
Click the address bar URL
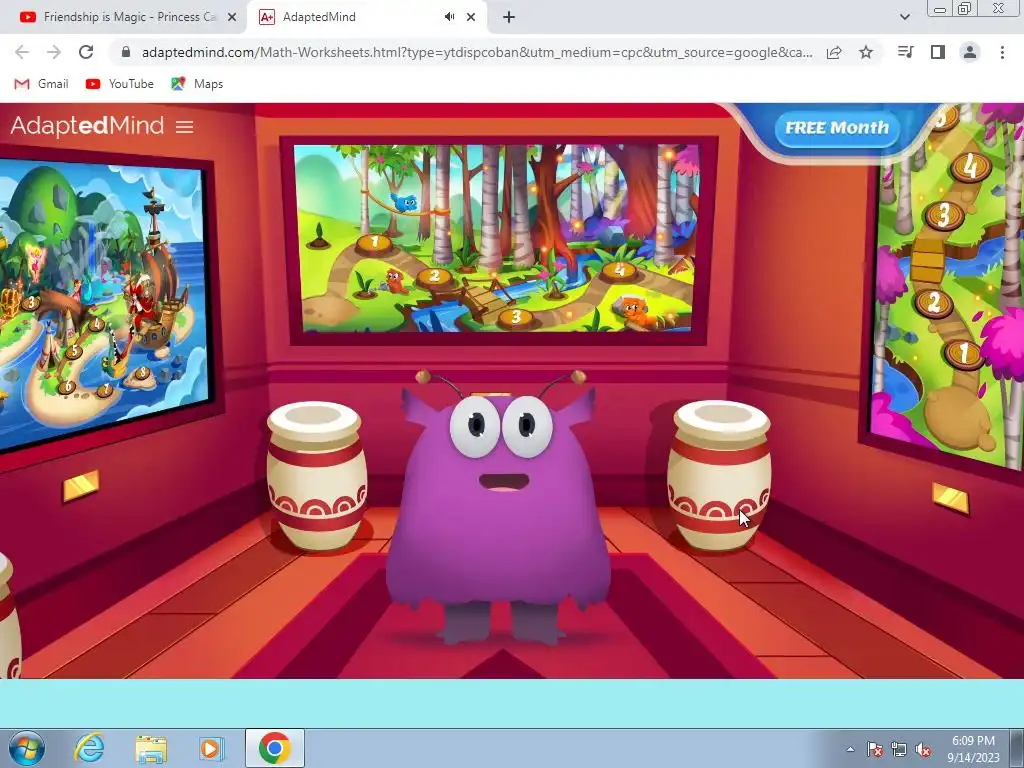pos(477,52)
